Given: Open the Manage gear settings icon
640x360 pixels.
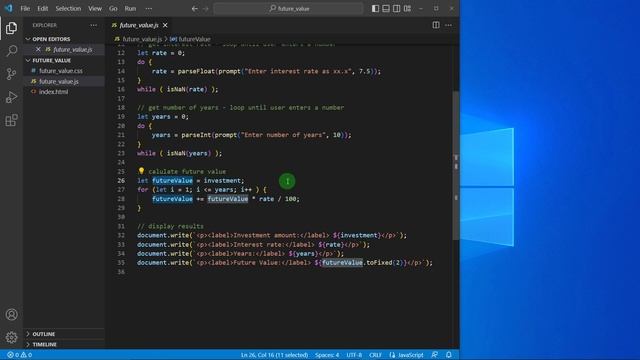Looking at the screenshot, I should [11, 337].
